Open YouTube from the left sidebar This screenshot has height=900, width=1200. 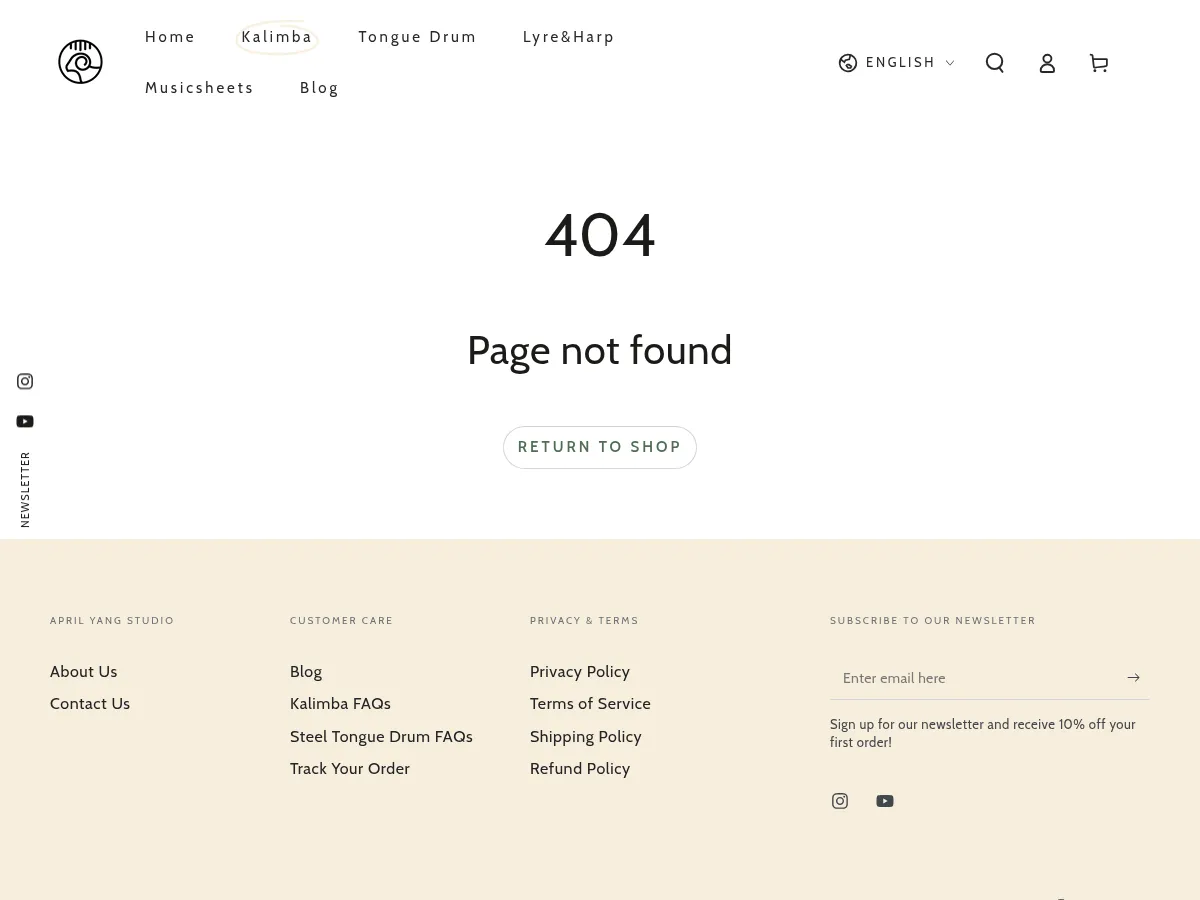click(x=25, y=421)
